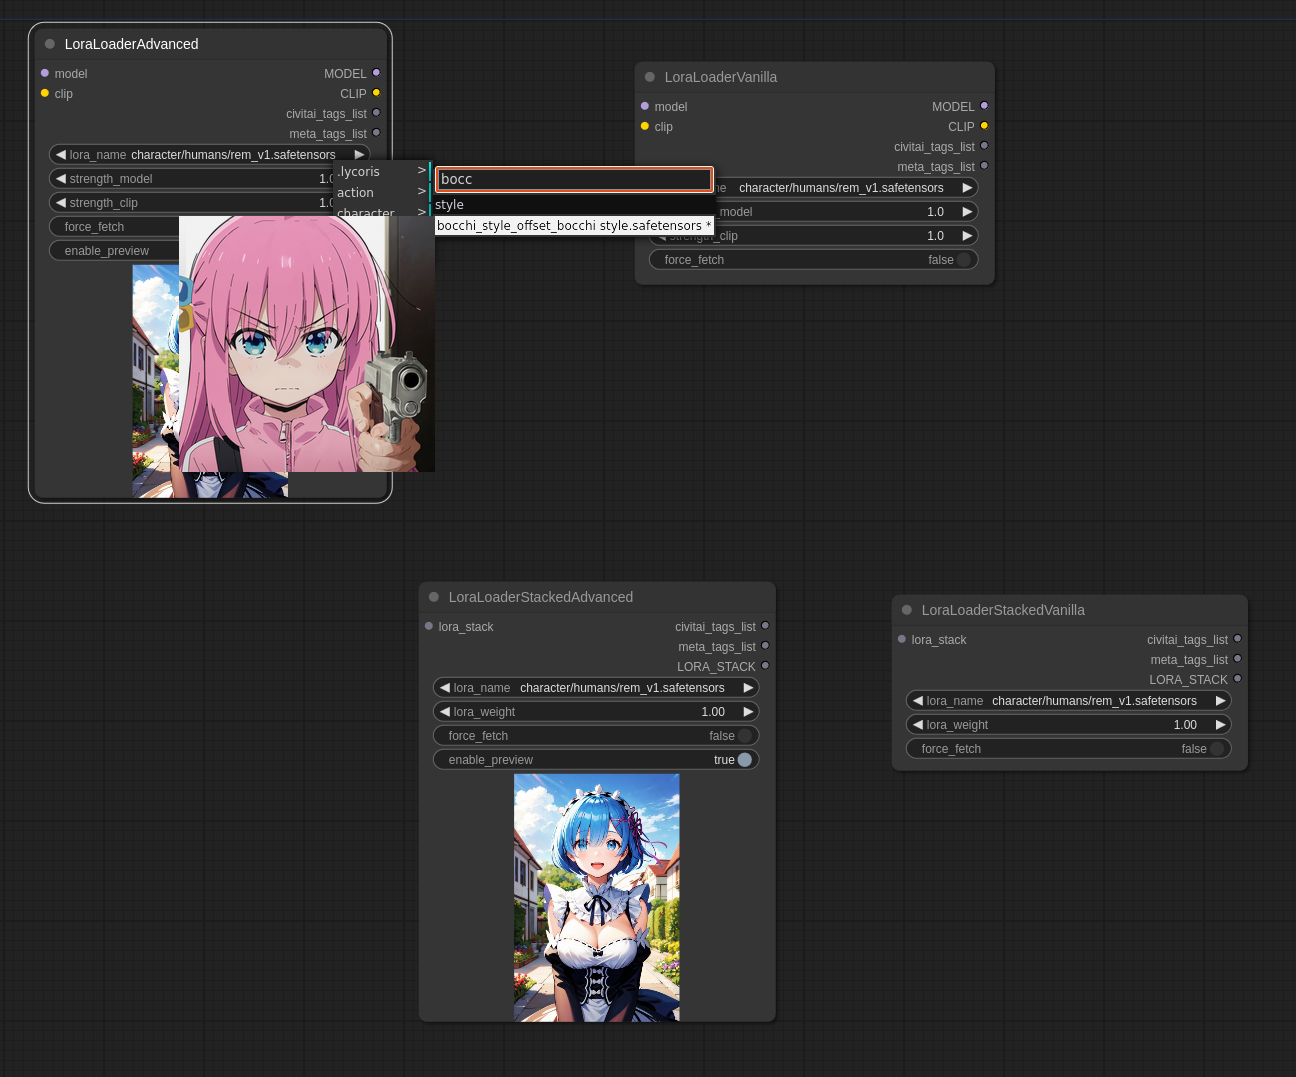Click the yellow clip input port on LoraLoaderVanilla
This screenshot has height=1077, width=1296.
point(645,126)
